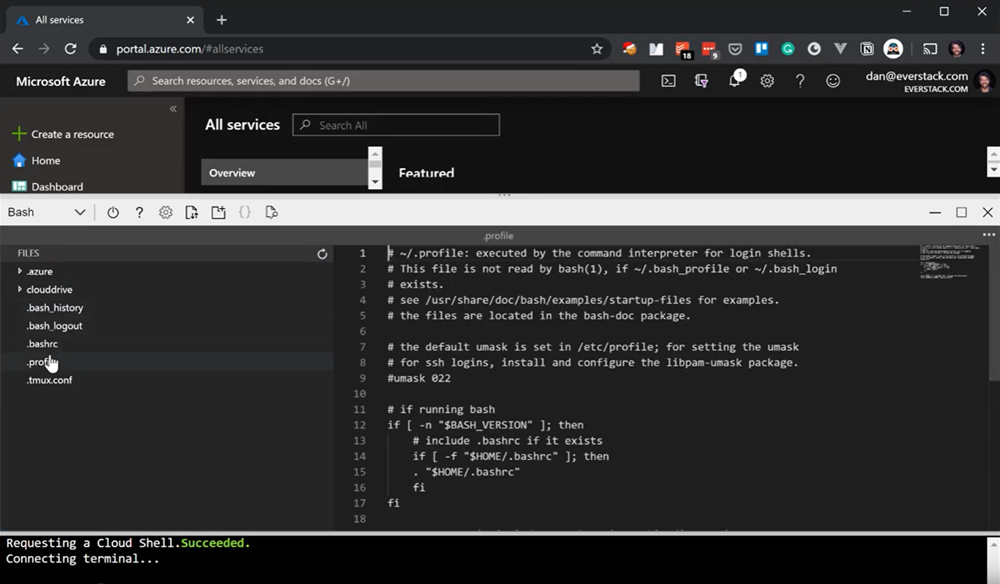The width and height of the screenshot is (1000, 584).
Task: Go to Home in Azure sidebar
Action: (45, 160)
